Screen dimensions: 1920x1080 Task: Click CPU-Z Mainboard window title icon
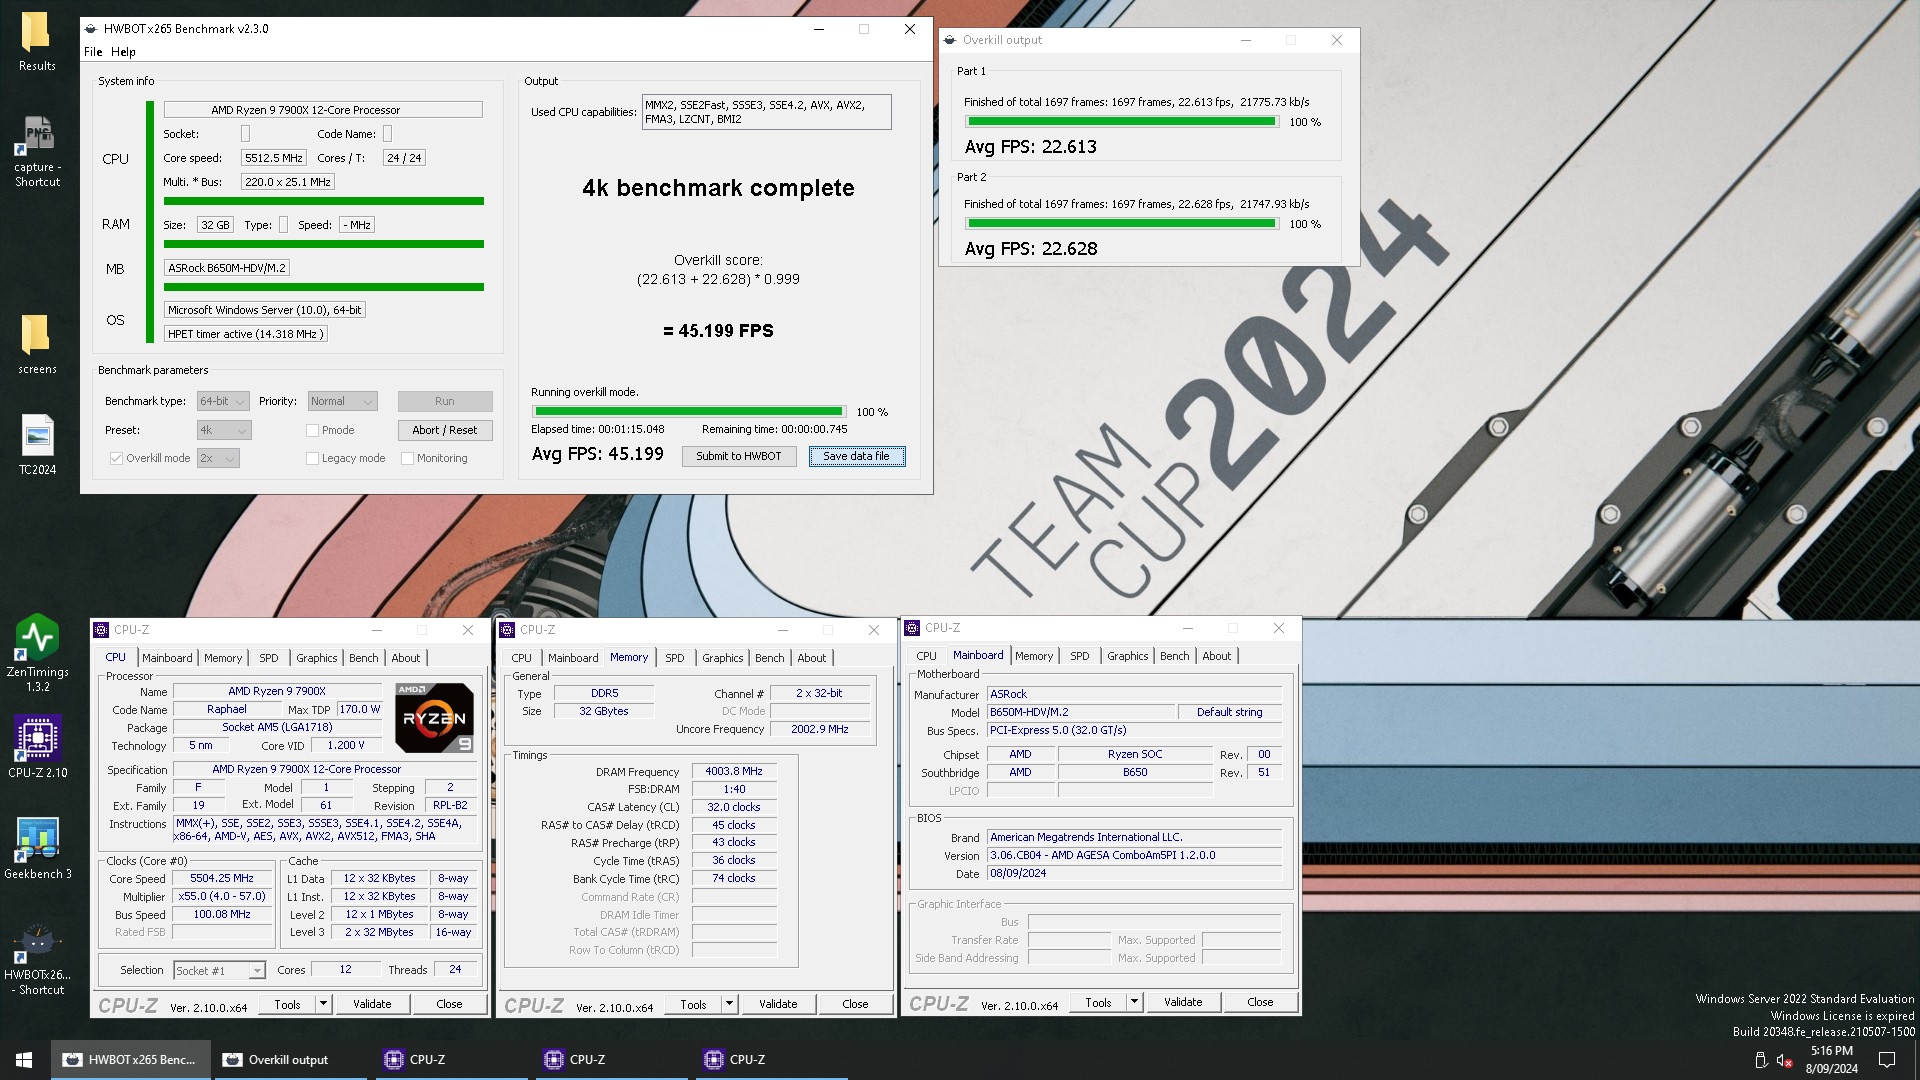point(912,628)
